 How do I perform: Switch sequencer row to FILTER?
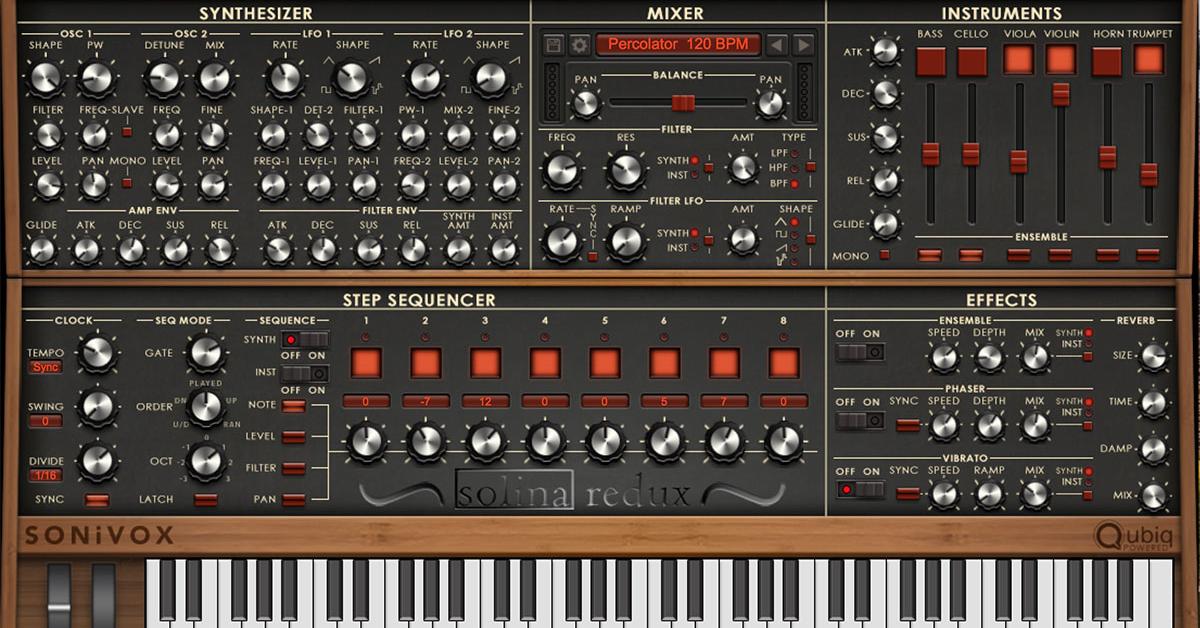tap(292, 468)
